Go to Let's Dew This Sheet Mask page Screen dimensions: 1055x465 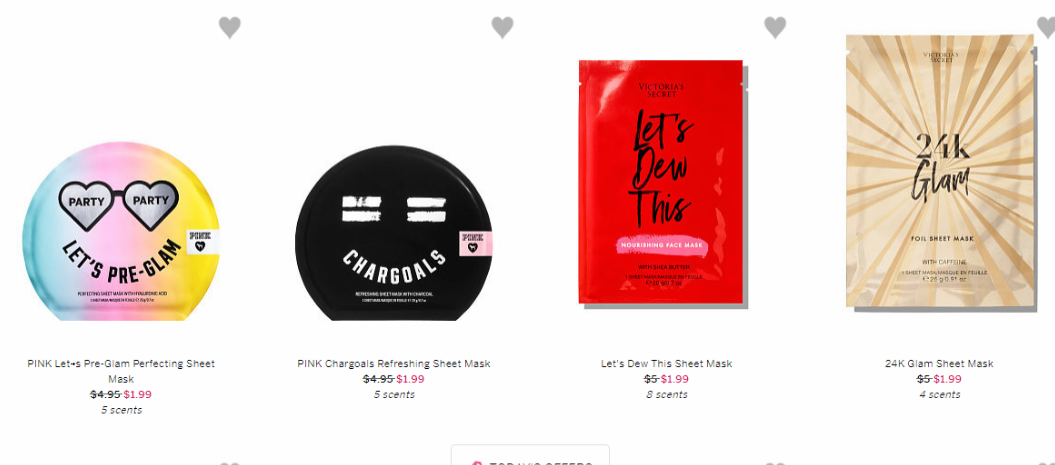click(x=666, y=363)
